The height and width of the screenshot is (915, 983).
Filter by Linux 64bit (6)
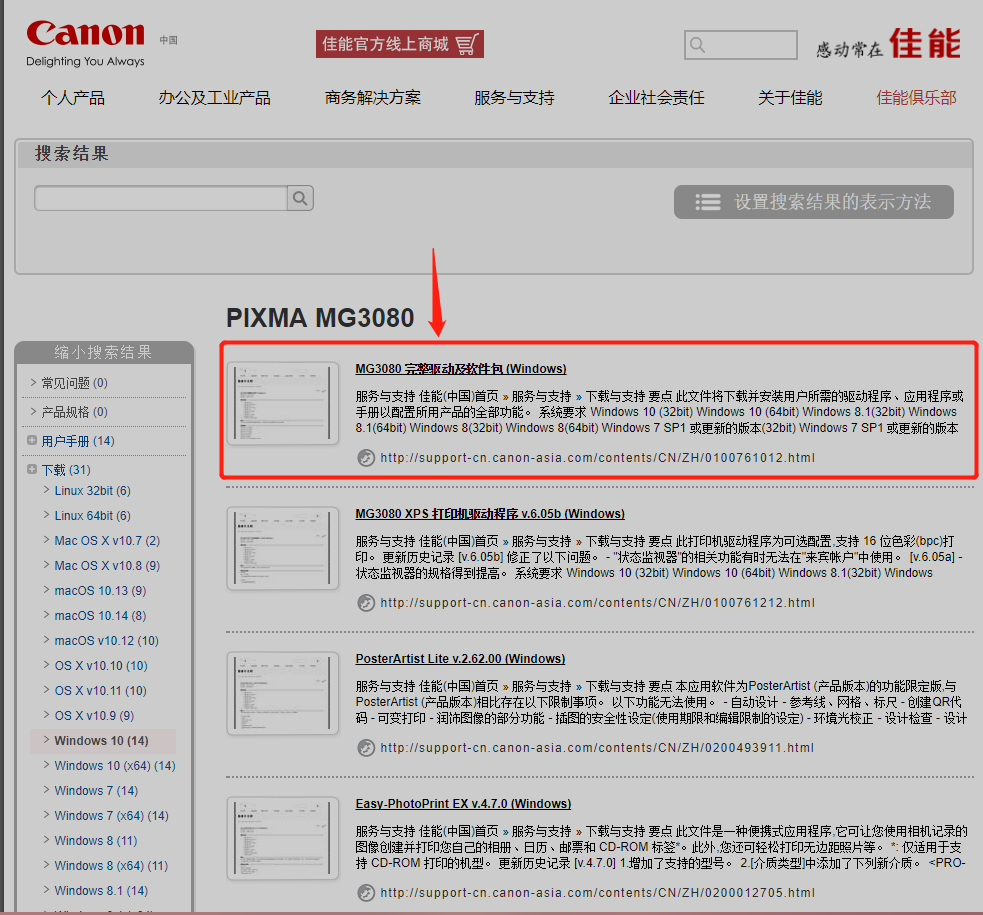click(92, 516)
